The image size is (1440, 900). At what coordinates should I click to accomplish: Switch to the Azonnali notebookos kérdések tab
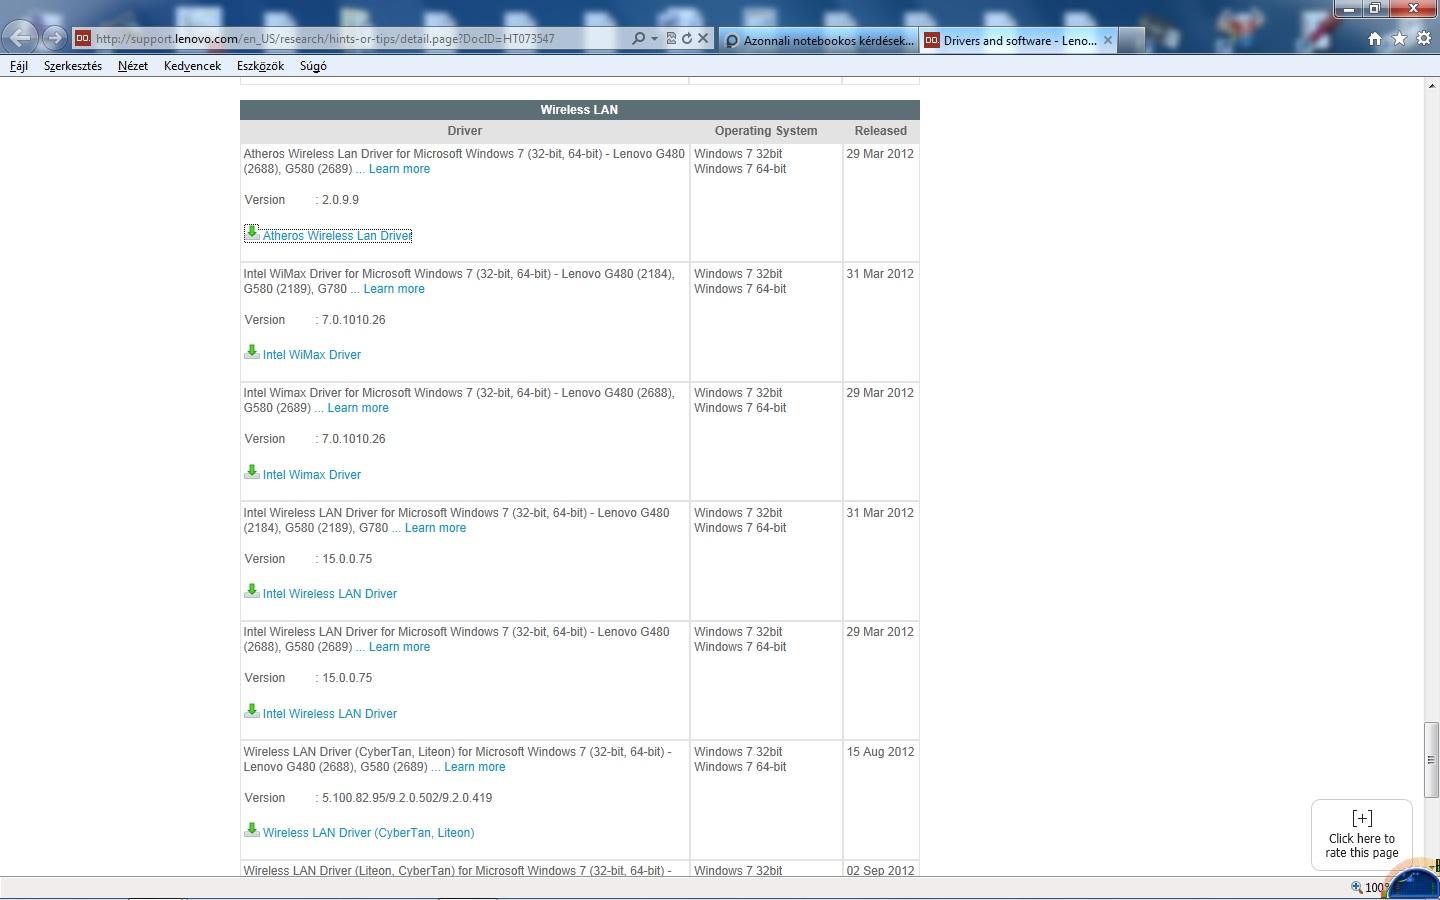819,40
